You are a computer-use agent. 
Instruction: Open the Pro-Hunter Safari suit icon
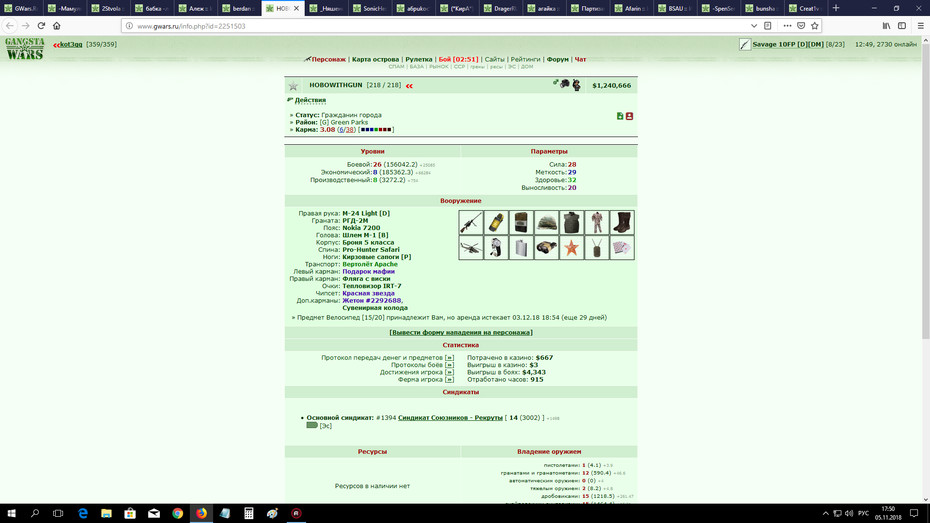[597, 222]
